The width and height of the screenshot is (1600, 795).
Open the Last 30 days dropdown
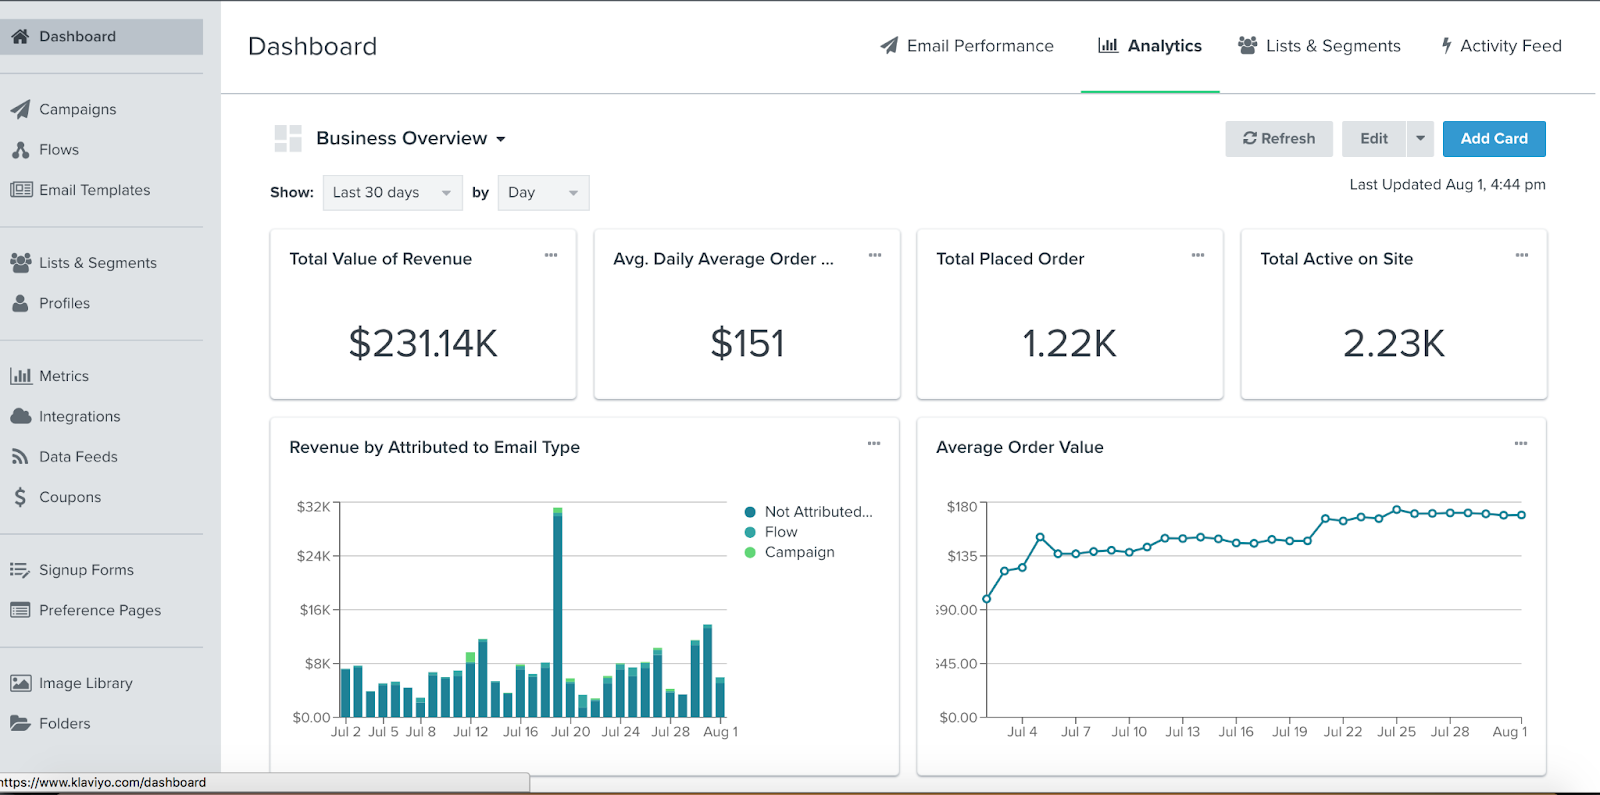tap(392, 193)
